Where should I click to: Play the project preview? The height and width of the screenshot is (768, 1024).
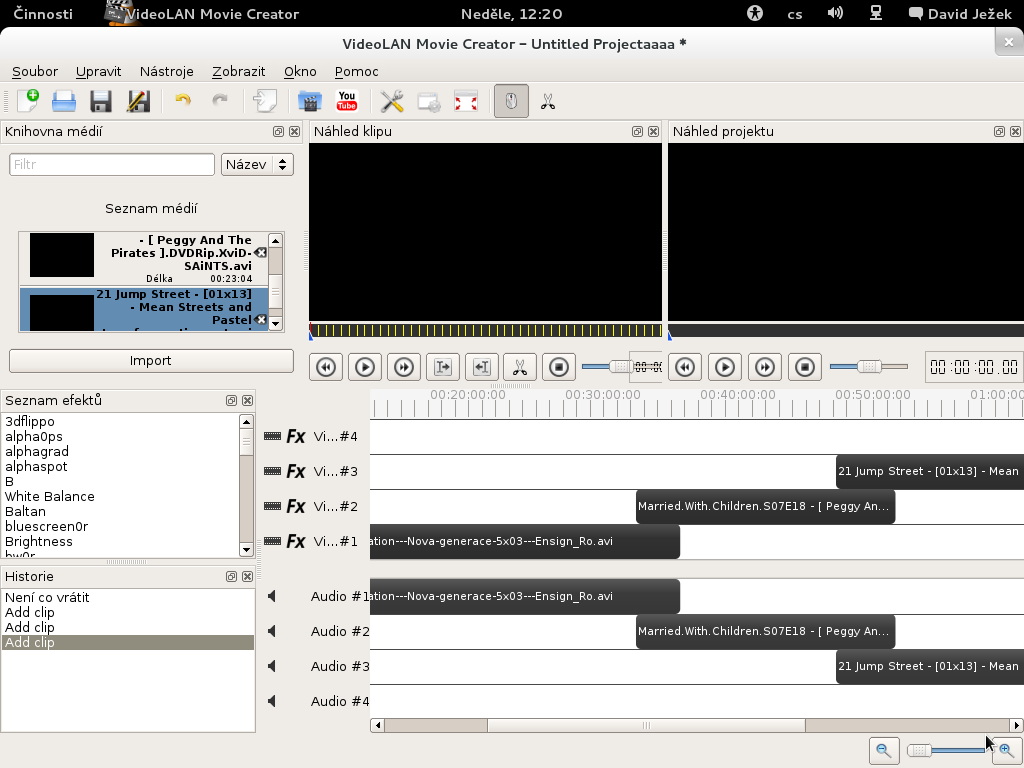pos(725,367)
